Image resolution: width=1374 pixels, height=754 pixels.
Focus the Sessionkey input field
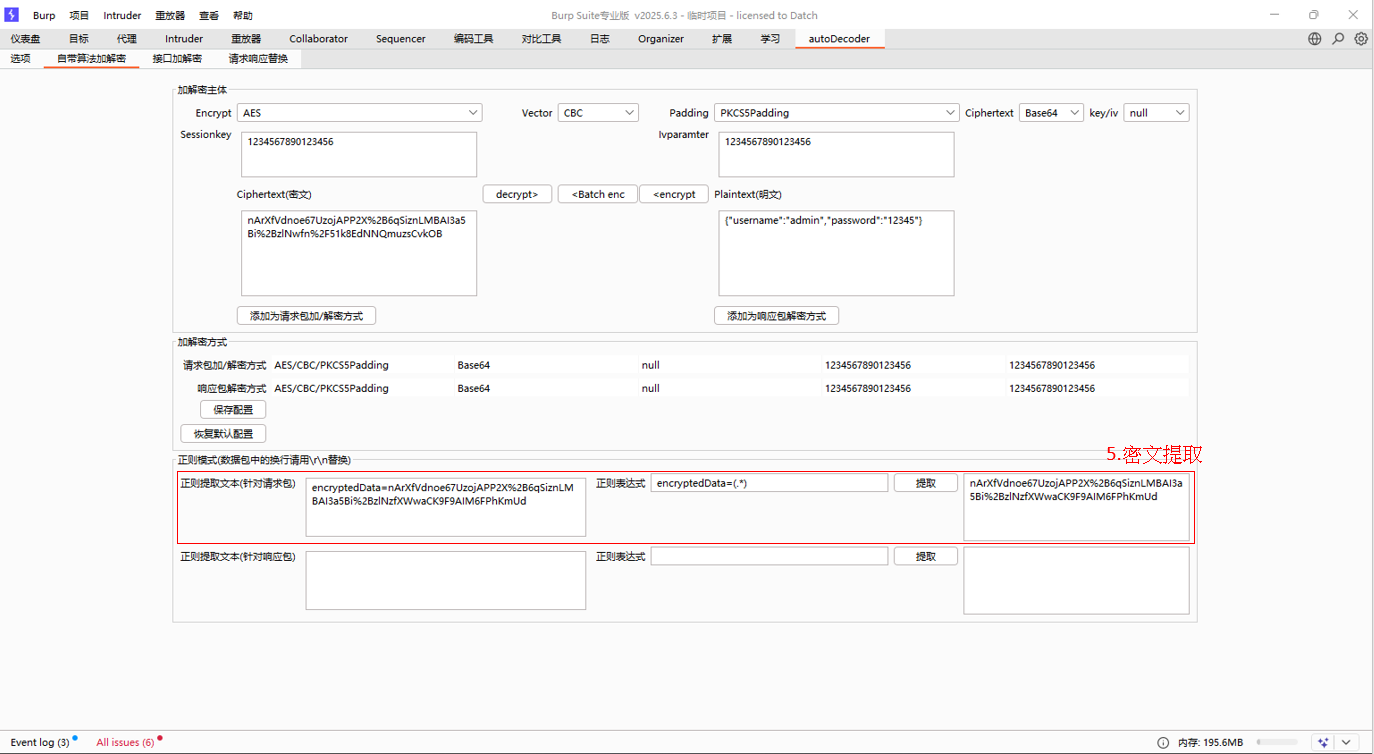coord(359,155)
